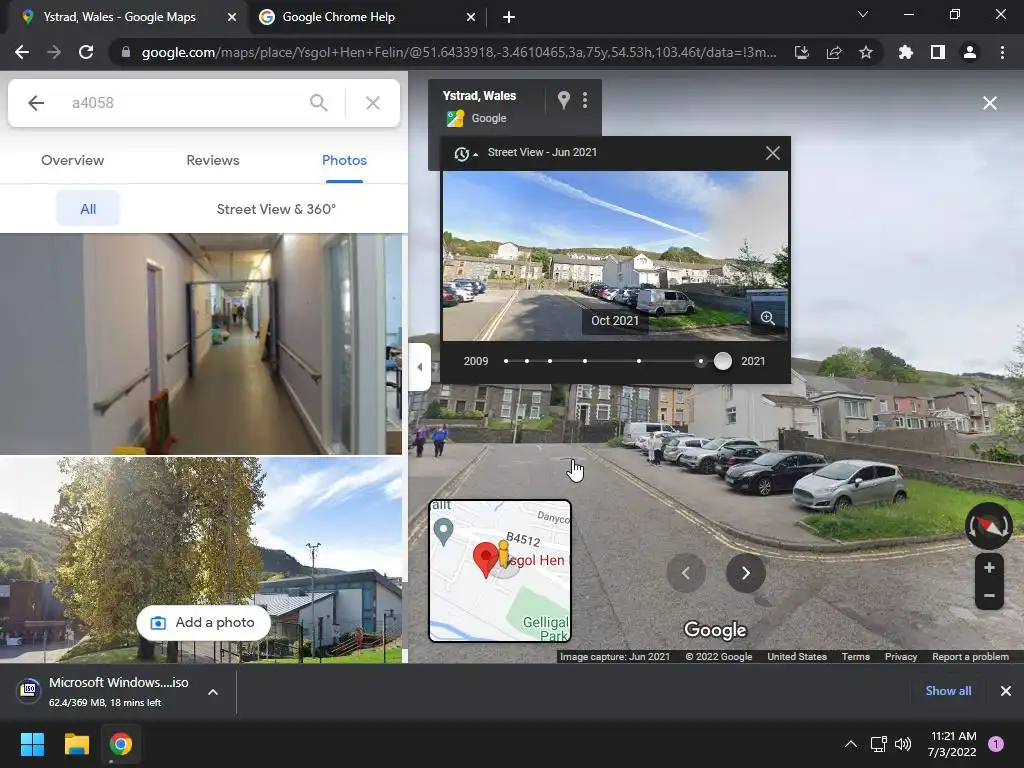Screen dimensions: 1024x768
Task: Click the Google logo in Street View
Action: click(x=715, y=630)
